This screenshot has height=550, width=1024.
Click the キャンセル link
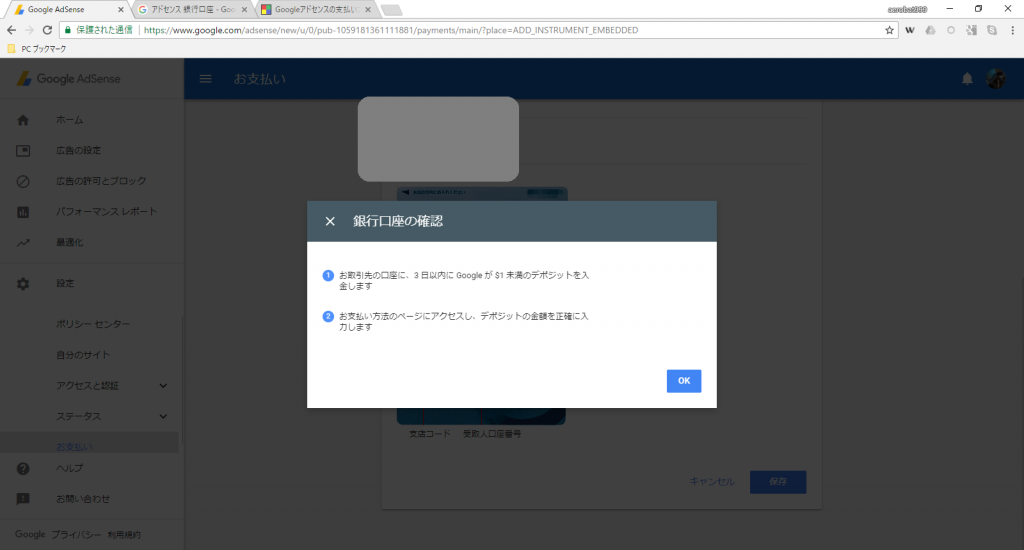point(712,482)
